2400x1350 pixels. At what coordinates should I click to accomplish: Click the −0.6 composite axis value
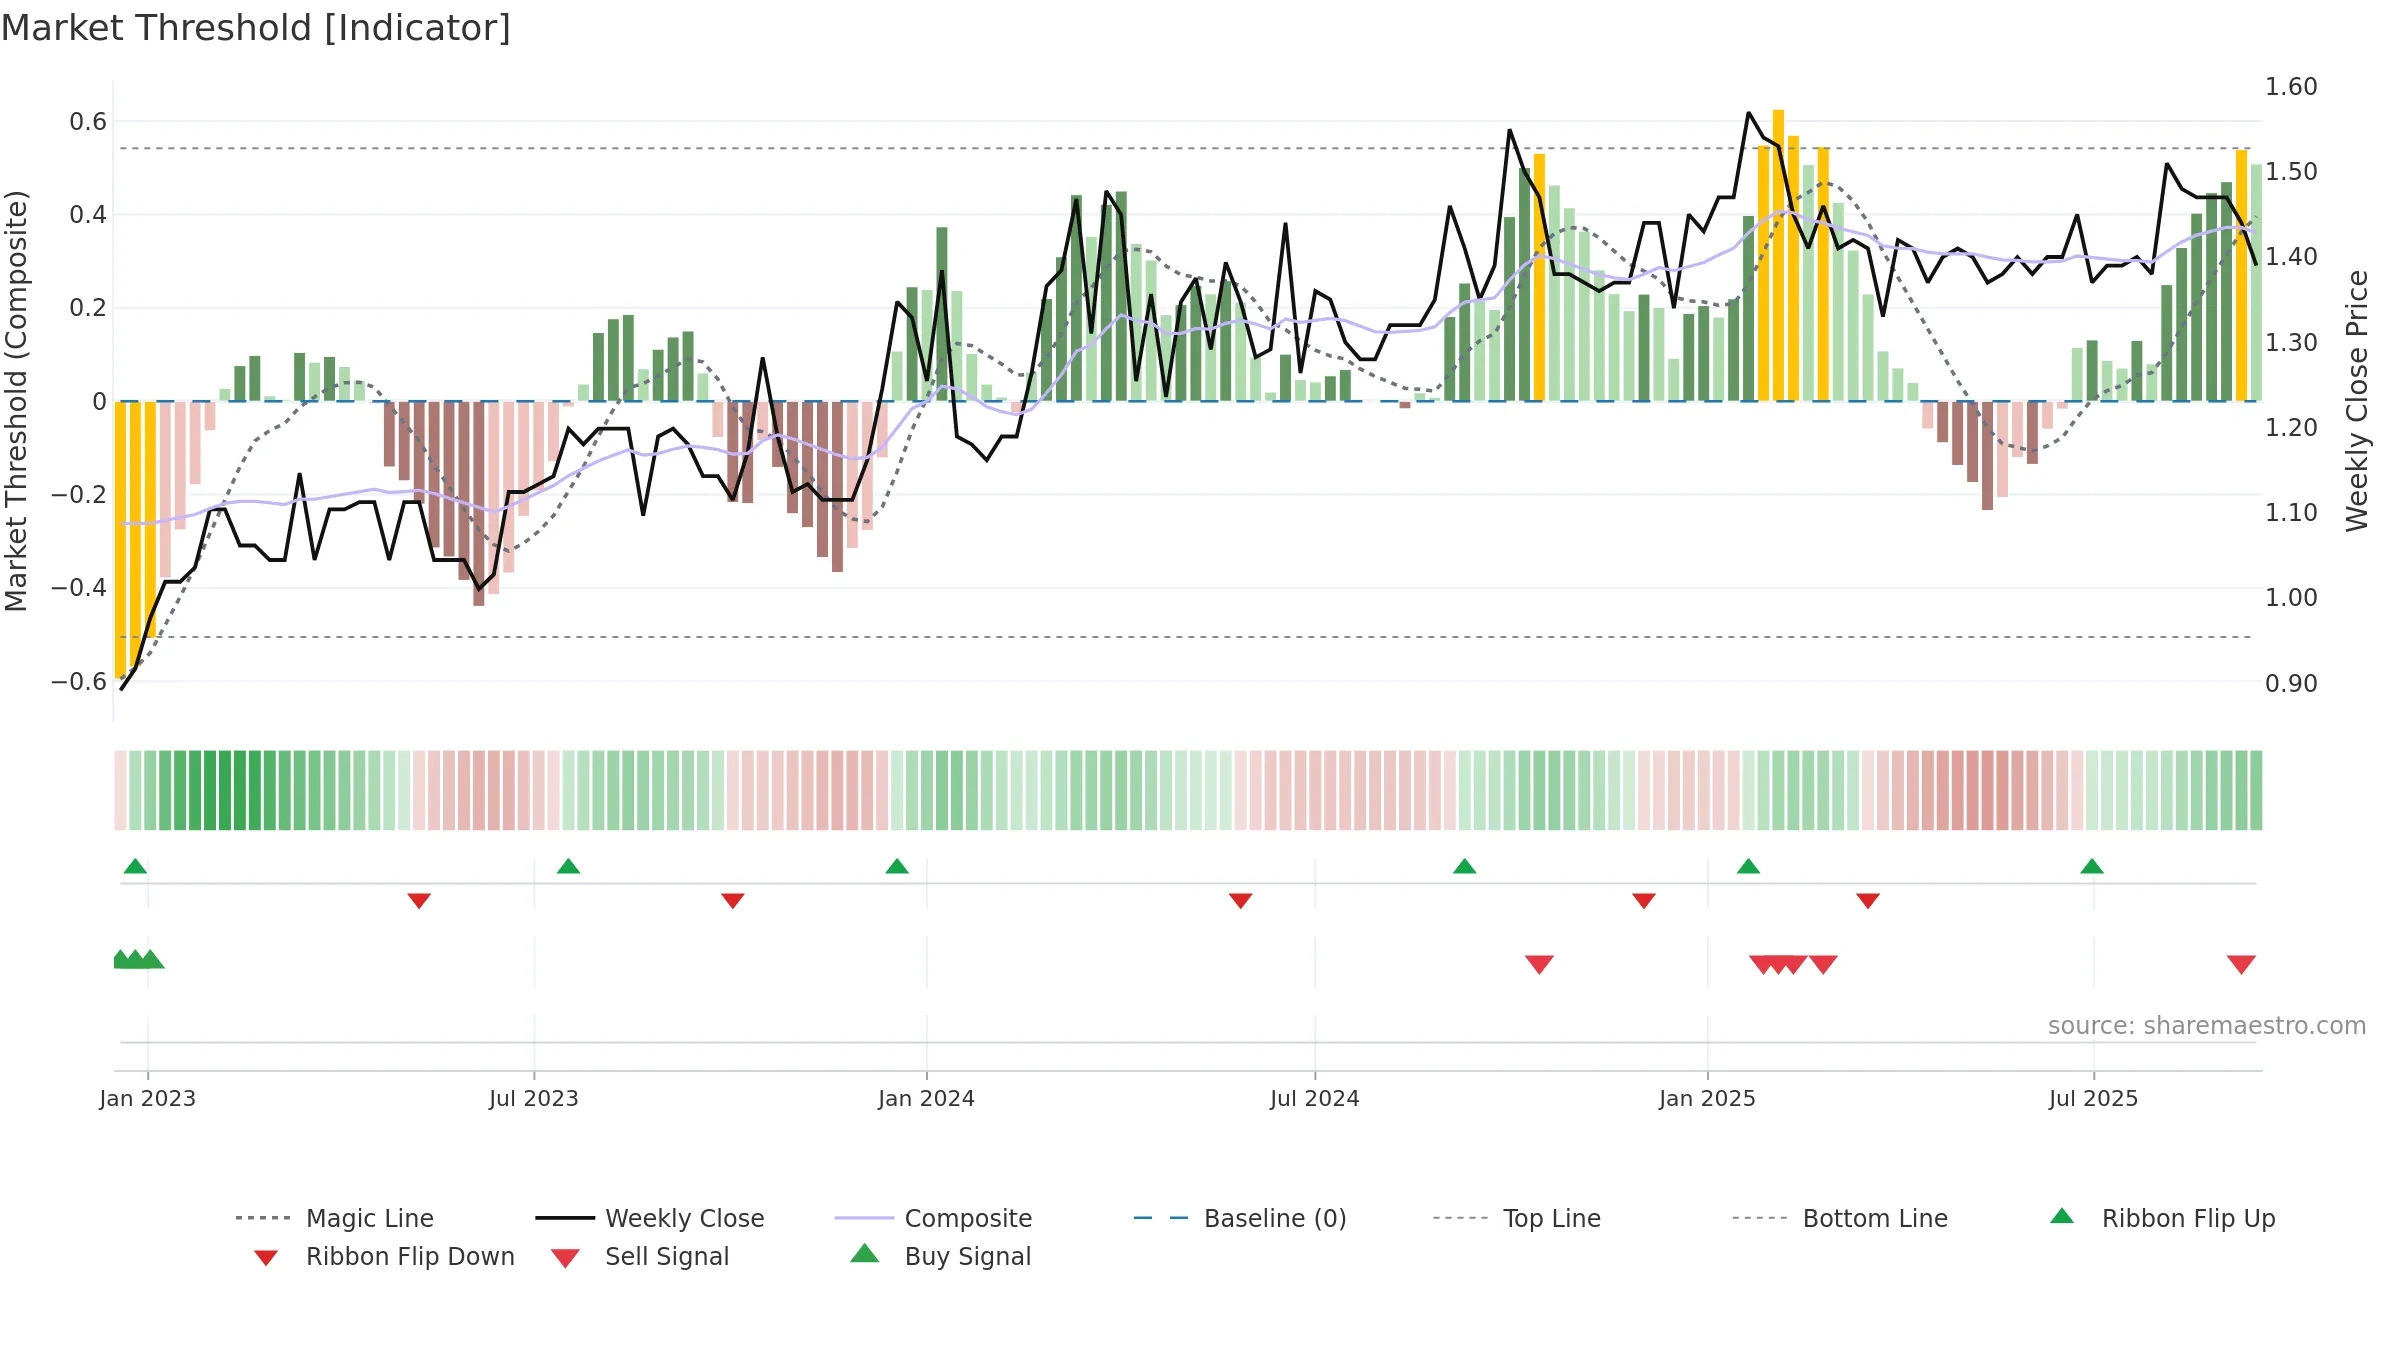point(79,682)
